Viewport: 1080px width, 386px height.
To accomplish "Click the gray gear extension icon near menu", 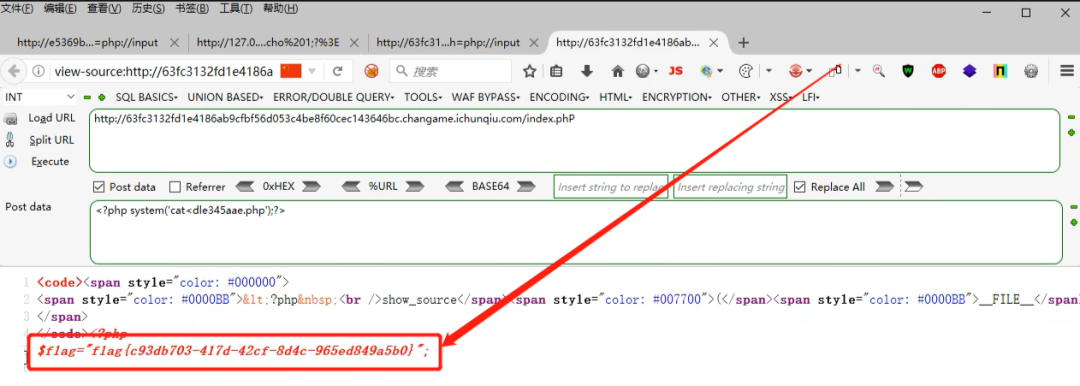I will pyautogui.click(x=1031, y=70).
